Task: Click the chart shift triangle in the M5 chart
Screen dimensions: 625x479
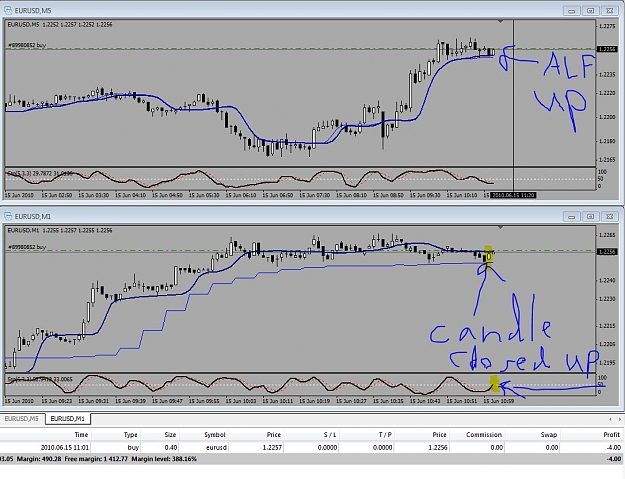Action: click(501, 21)
